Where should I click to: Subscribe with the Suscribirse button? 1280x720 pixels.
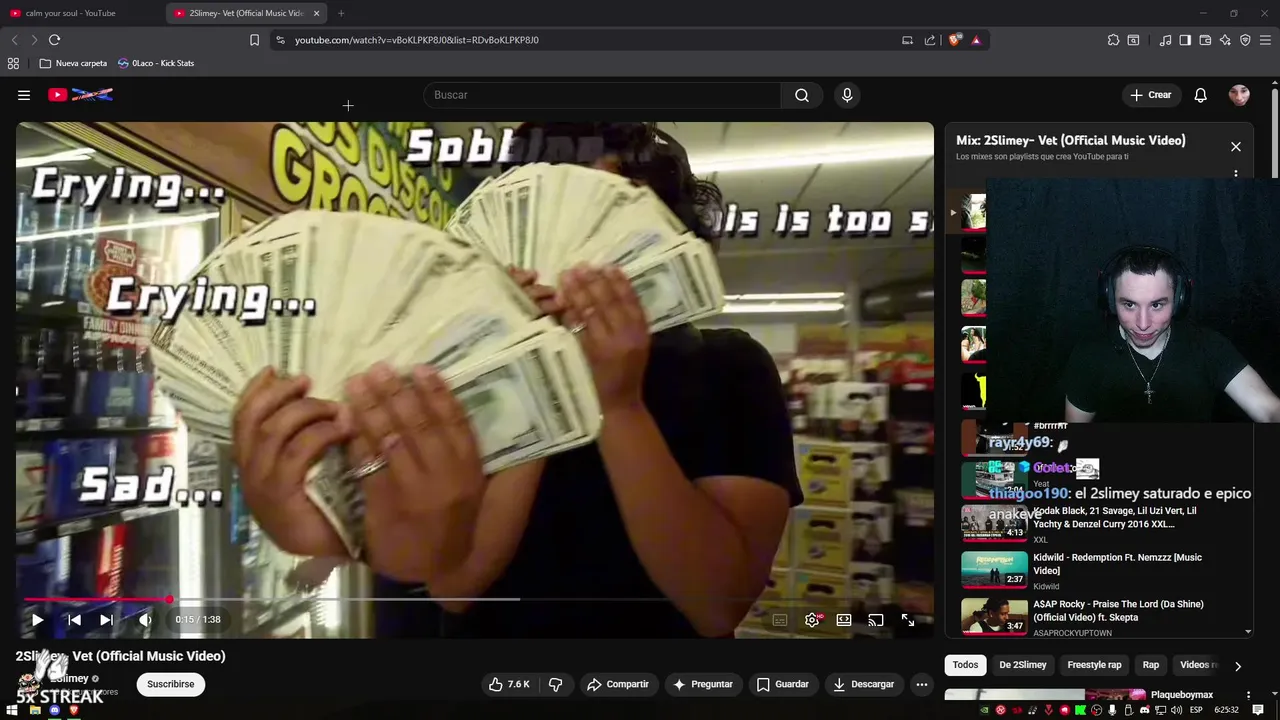171,684
